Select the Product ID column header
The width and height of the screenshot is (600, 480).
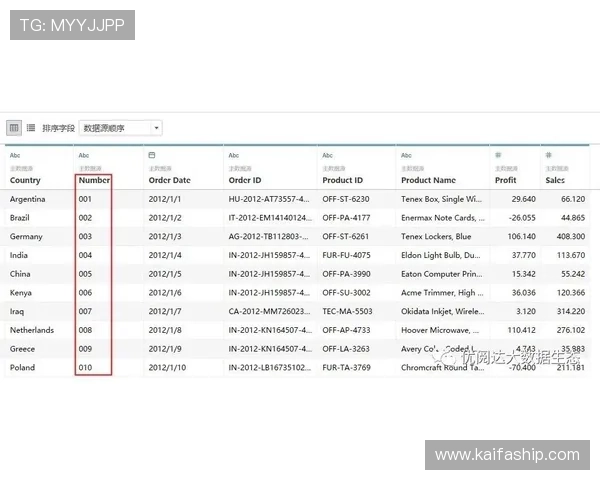click(343, 180)
